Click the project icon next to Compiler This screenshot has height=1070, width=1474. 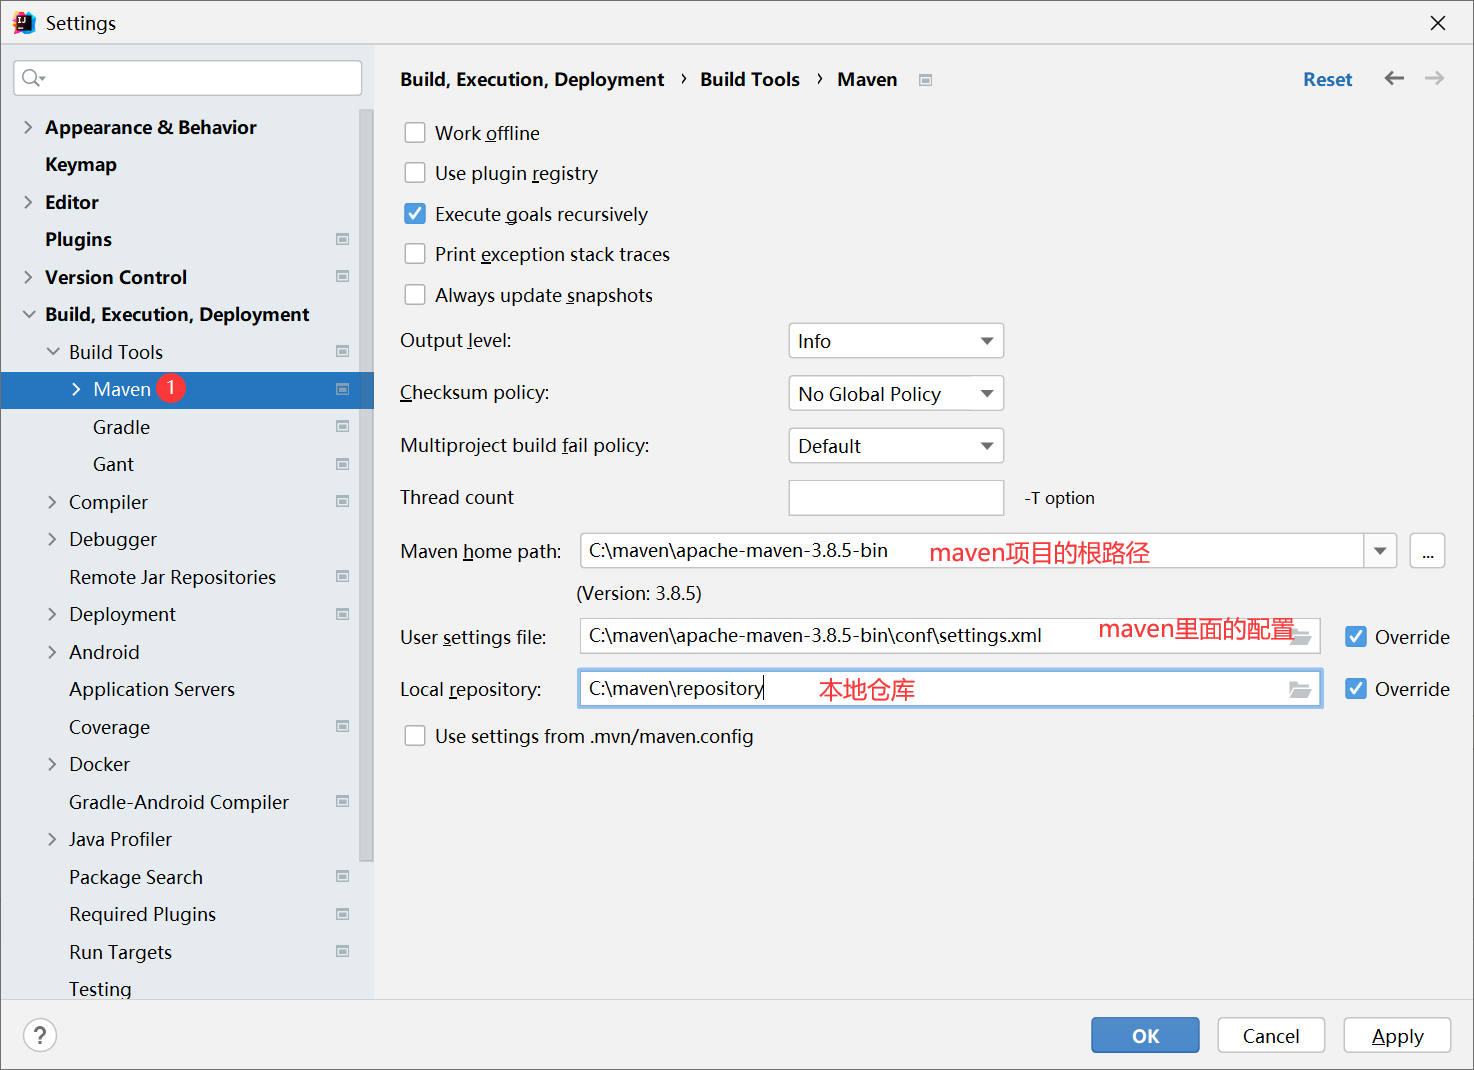click(x=342, y=502)
